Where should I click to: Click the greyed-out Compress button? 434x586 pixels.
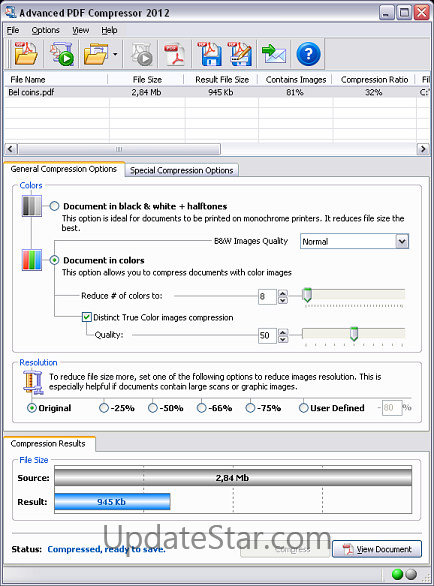point(285,549)
